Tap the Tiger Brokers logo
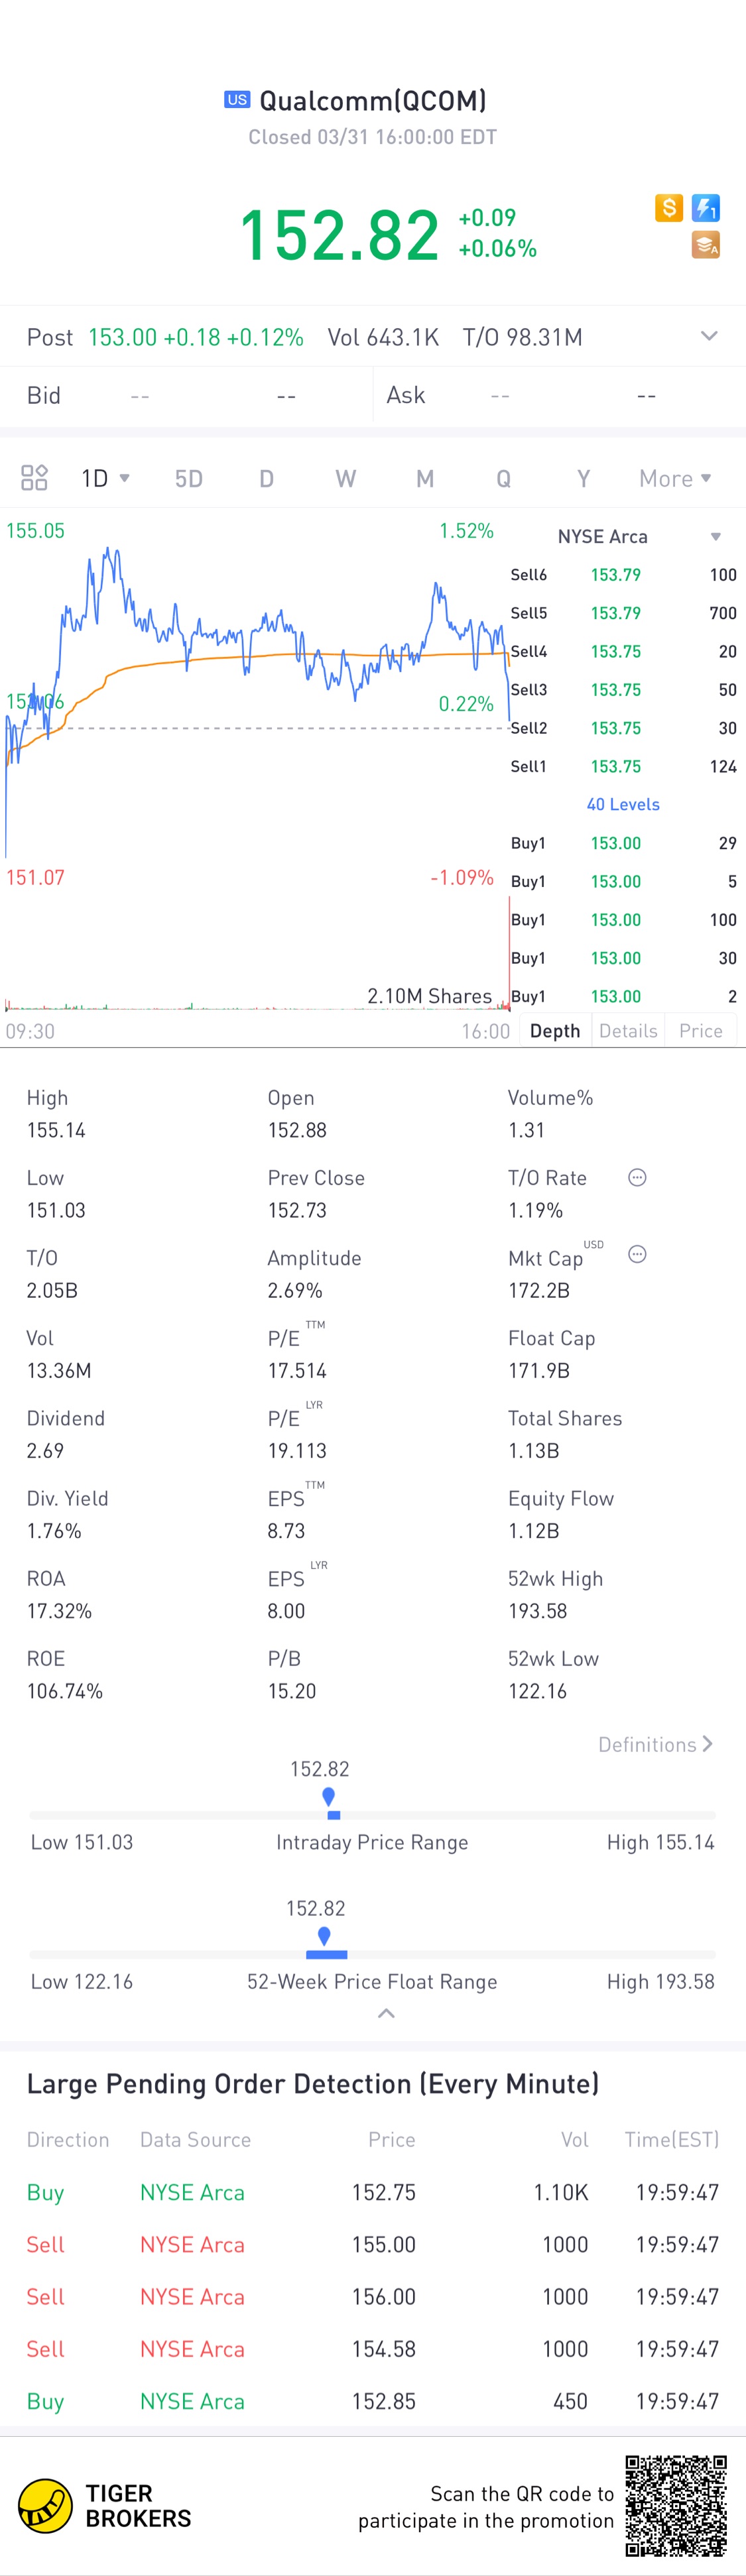 coord(105,2506)
